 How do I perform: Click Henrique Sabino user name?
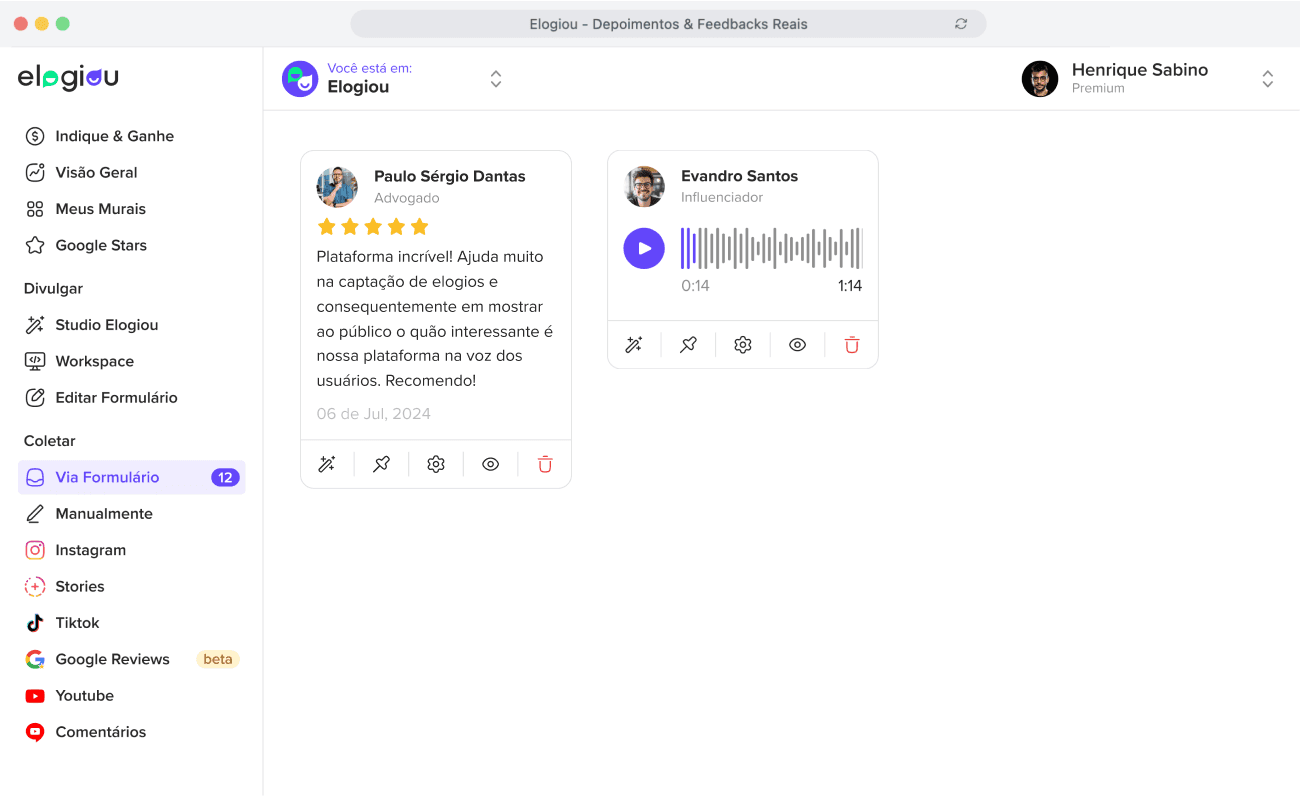[1140, 70]
